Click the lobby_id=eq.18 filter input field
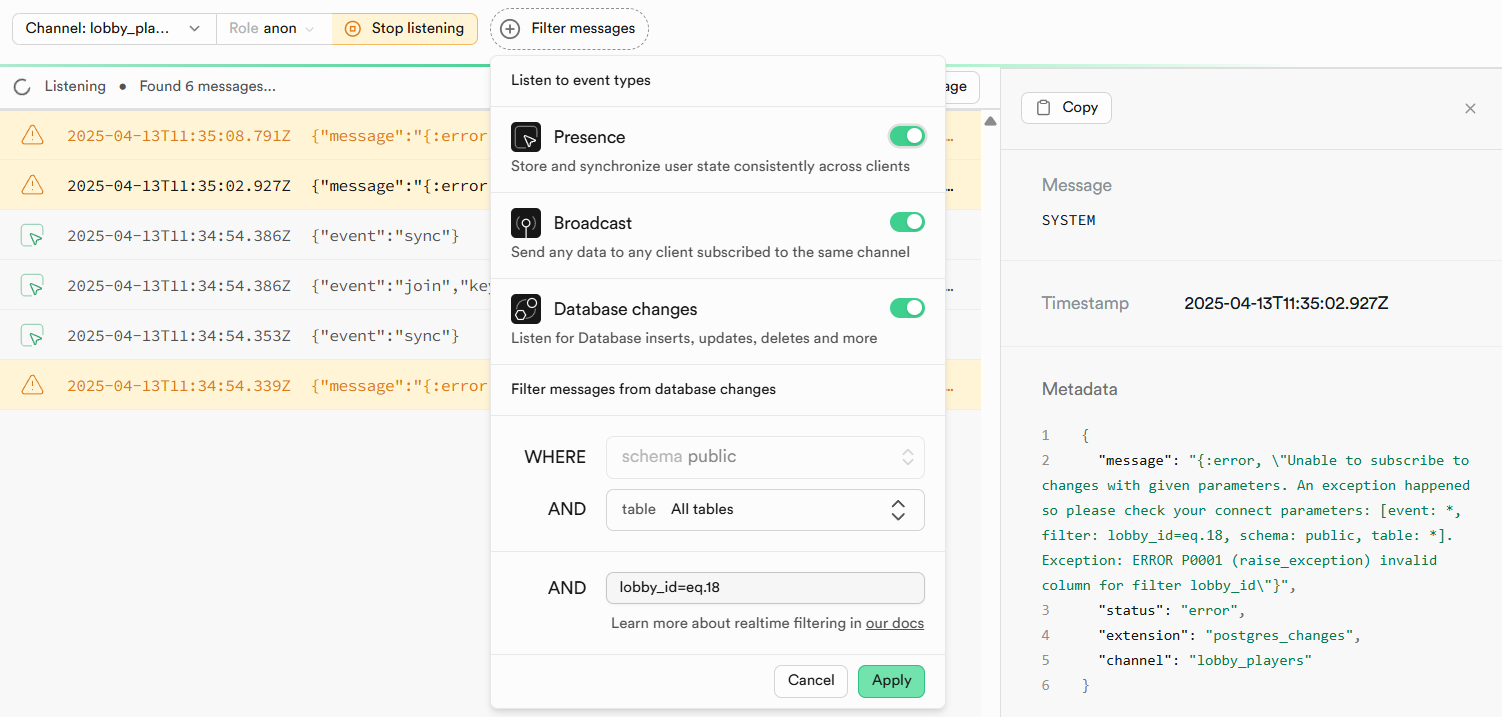The image size is (1502, 717). 765,588
